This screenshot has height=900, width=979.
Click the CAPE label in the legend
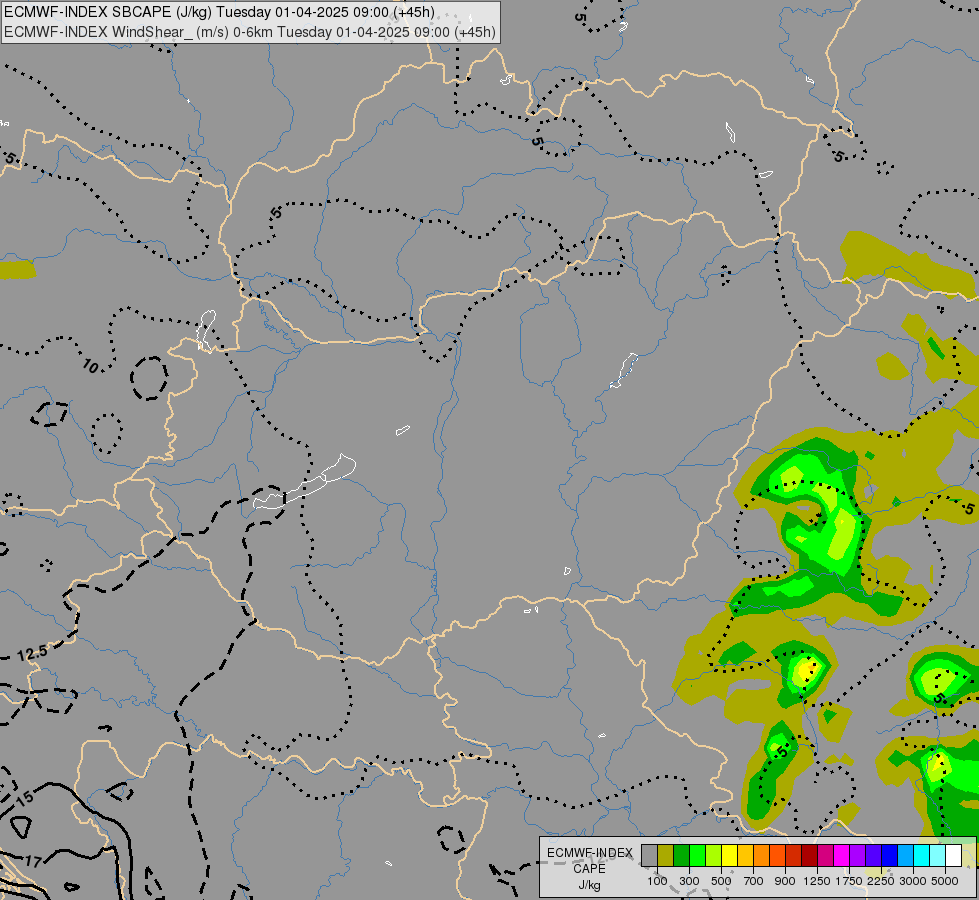tap(589, 869)
